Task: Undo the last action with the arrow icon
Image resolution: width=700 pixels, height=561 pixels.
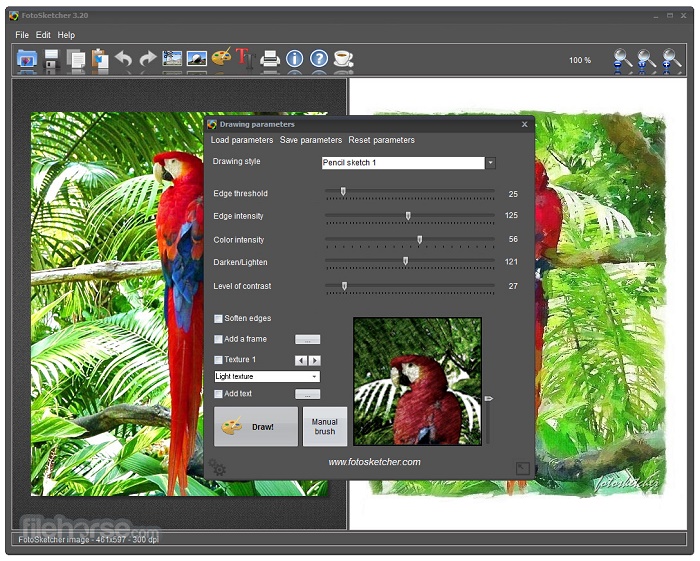Action: tap(123, 60)
